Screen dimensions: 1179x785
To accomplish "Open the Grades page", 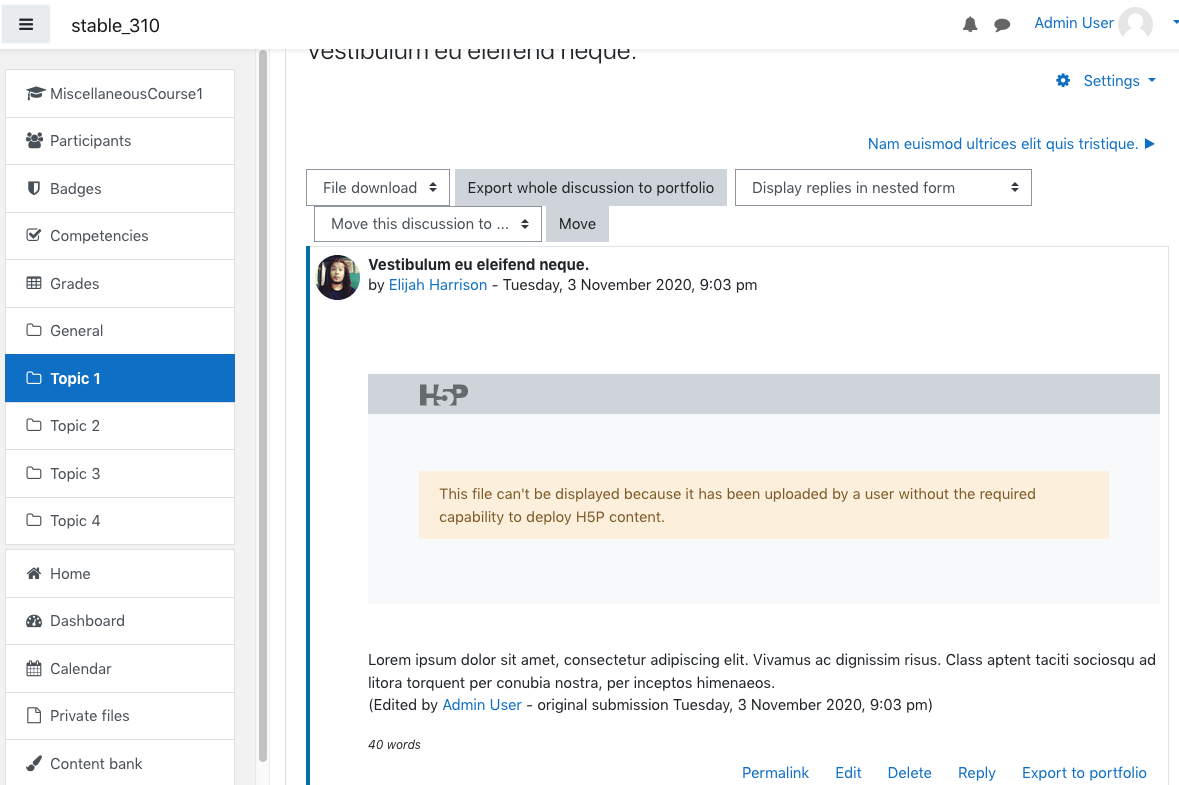I will click(x=120, y=283).
